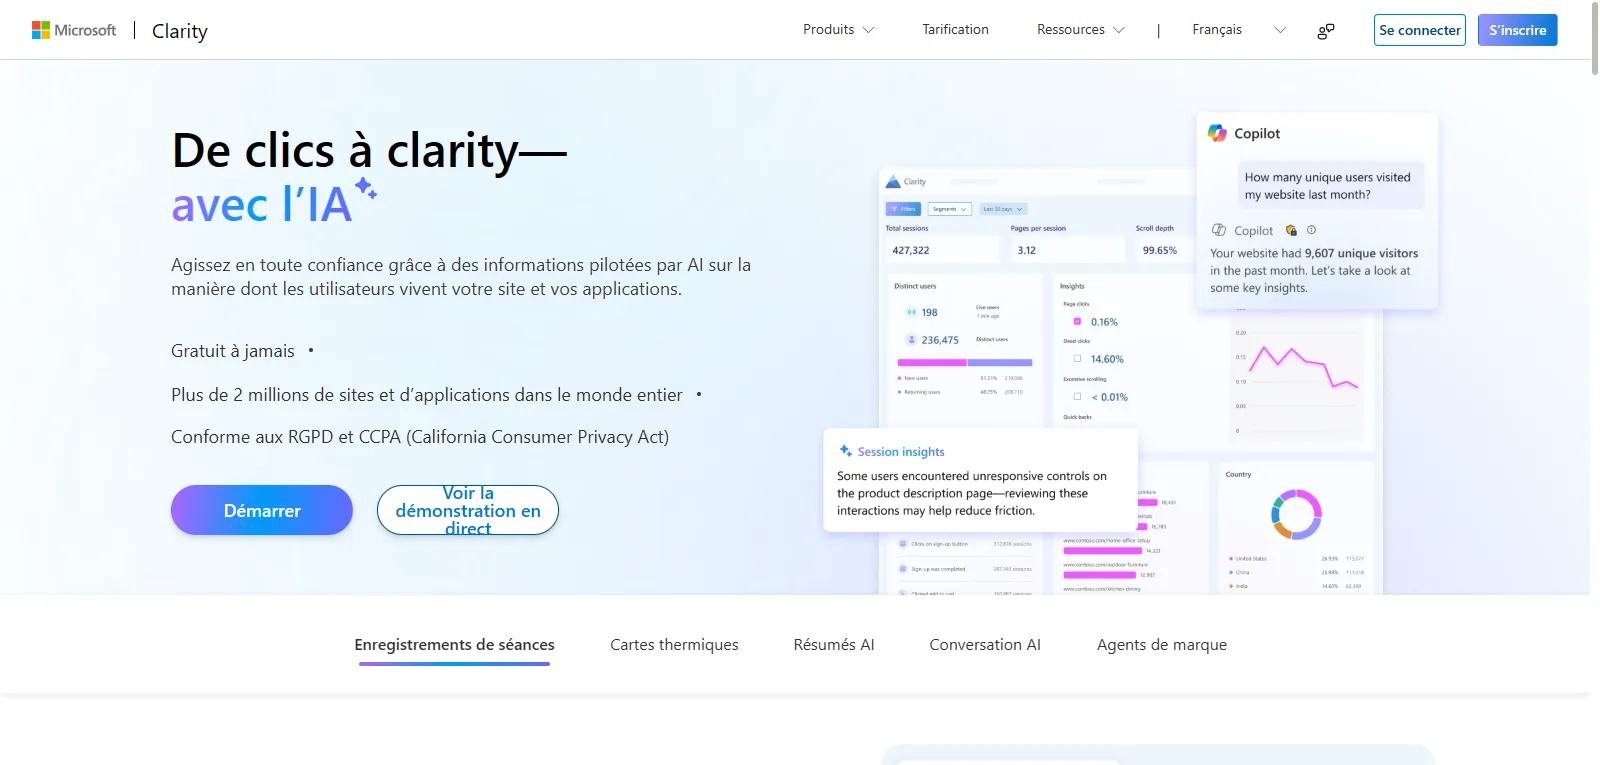
Task: Select the Enregistrements de séances tab
Action: click(454, 645)
